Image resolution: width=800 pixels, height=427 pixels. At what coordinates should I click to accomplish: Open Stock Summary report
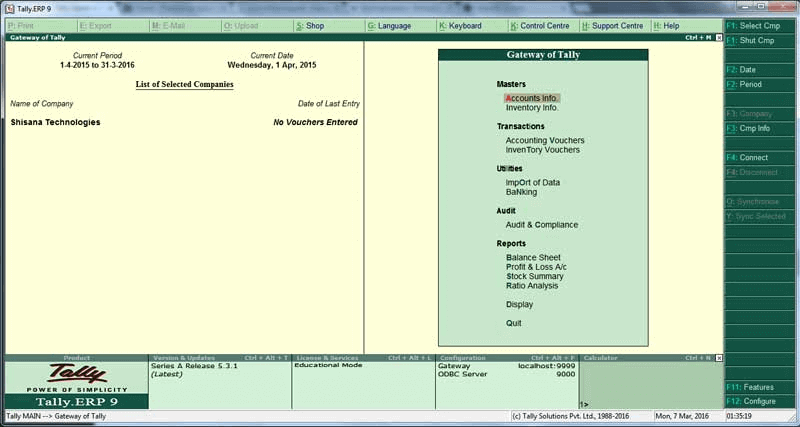pos(535,276)
